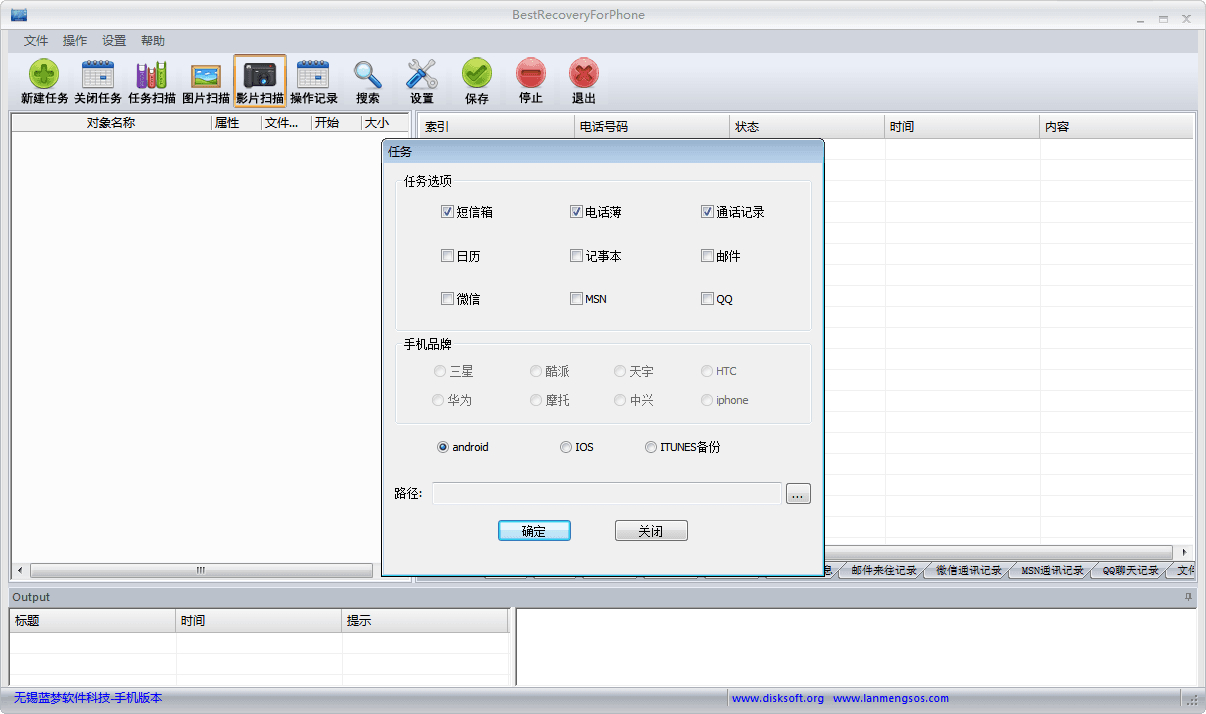This screenshot has height=714, width=1206.
Task: Click the 标题 column header in Output
Action: [93, 621]
